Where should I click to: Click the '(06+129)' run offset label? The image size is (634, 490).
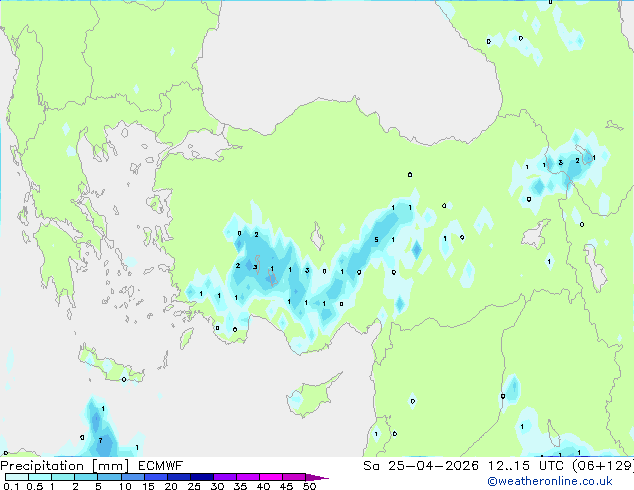(x=602, y=466)
